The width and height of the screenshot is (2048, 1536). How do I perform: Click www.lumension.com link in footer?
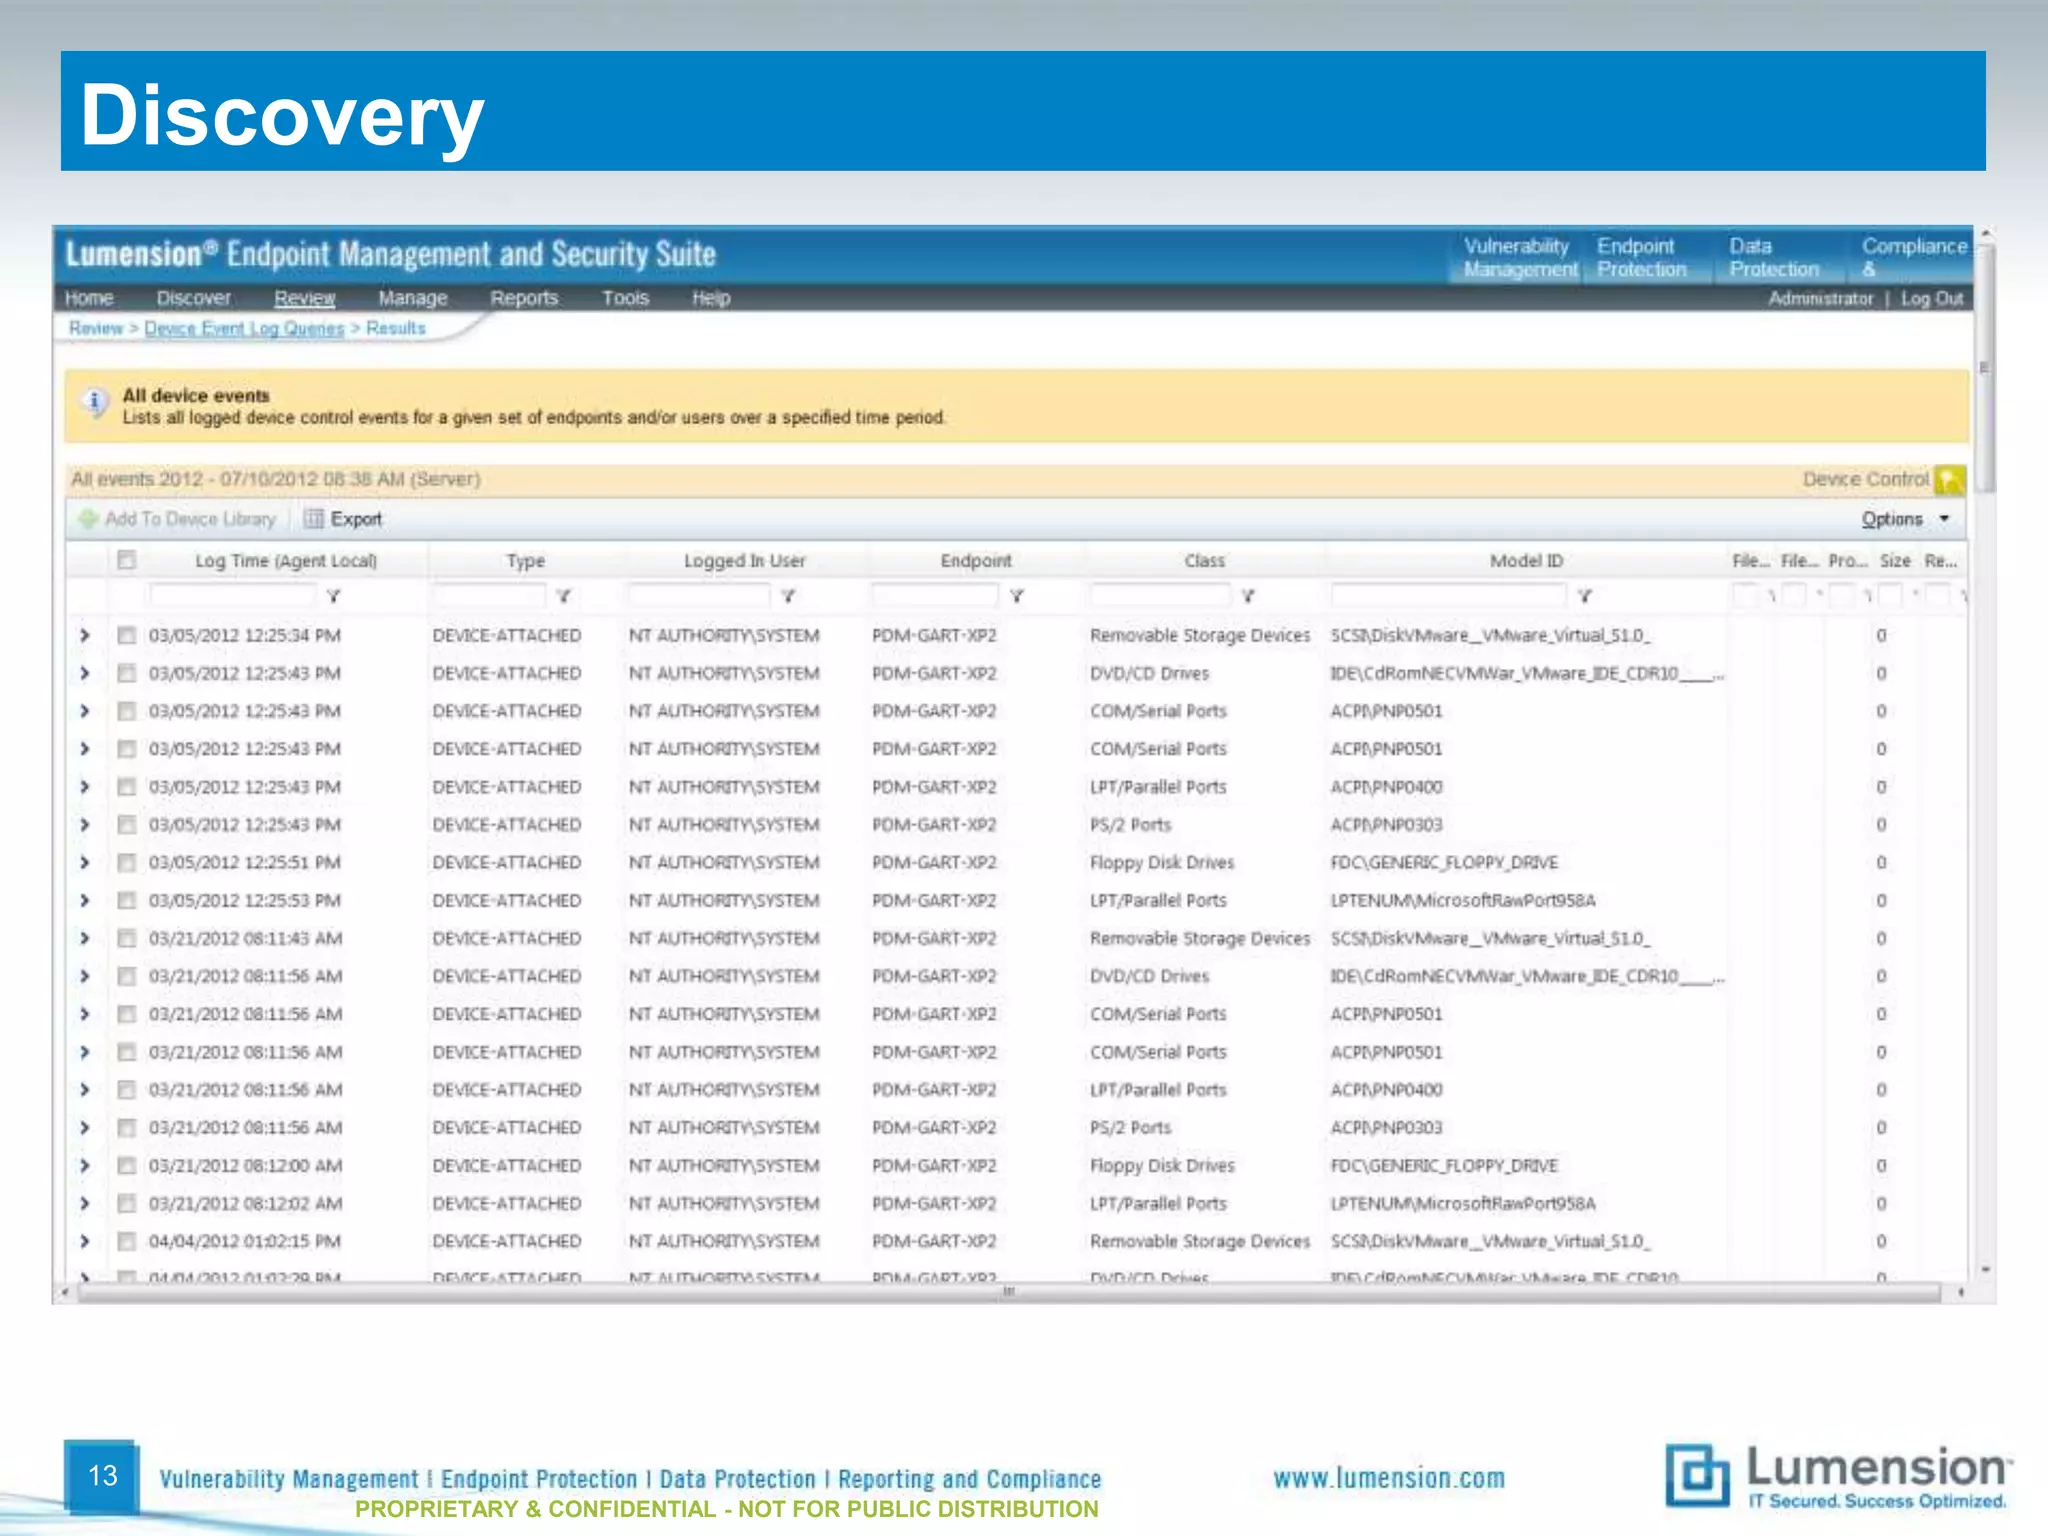1389,1478
